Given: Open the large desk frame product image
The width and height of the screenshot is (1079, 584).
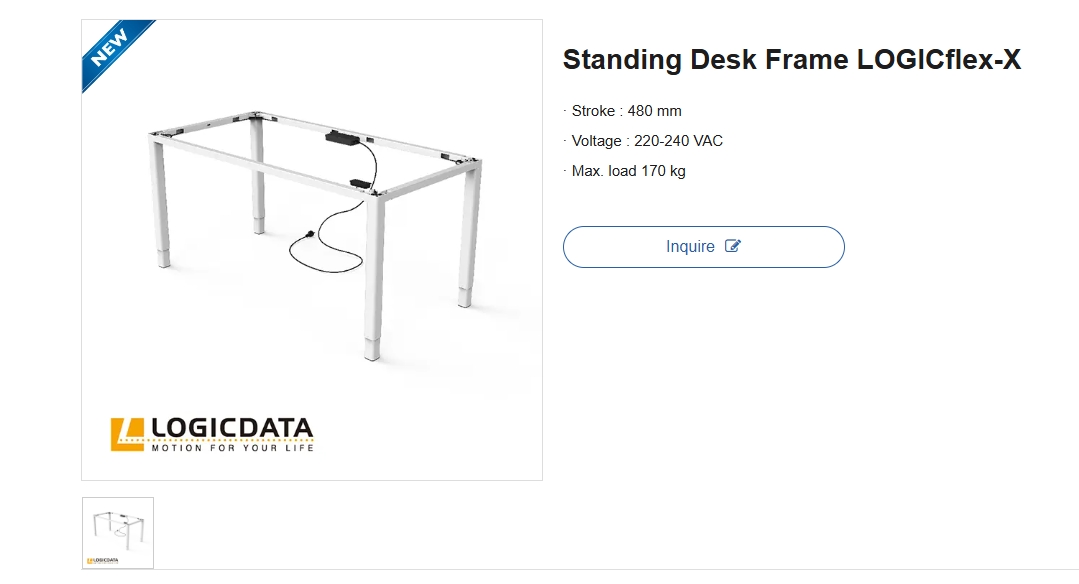Looking at the screenshot, I should pyautogui.click(x=312, y=250).
